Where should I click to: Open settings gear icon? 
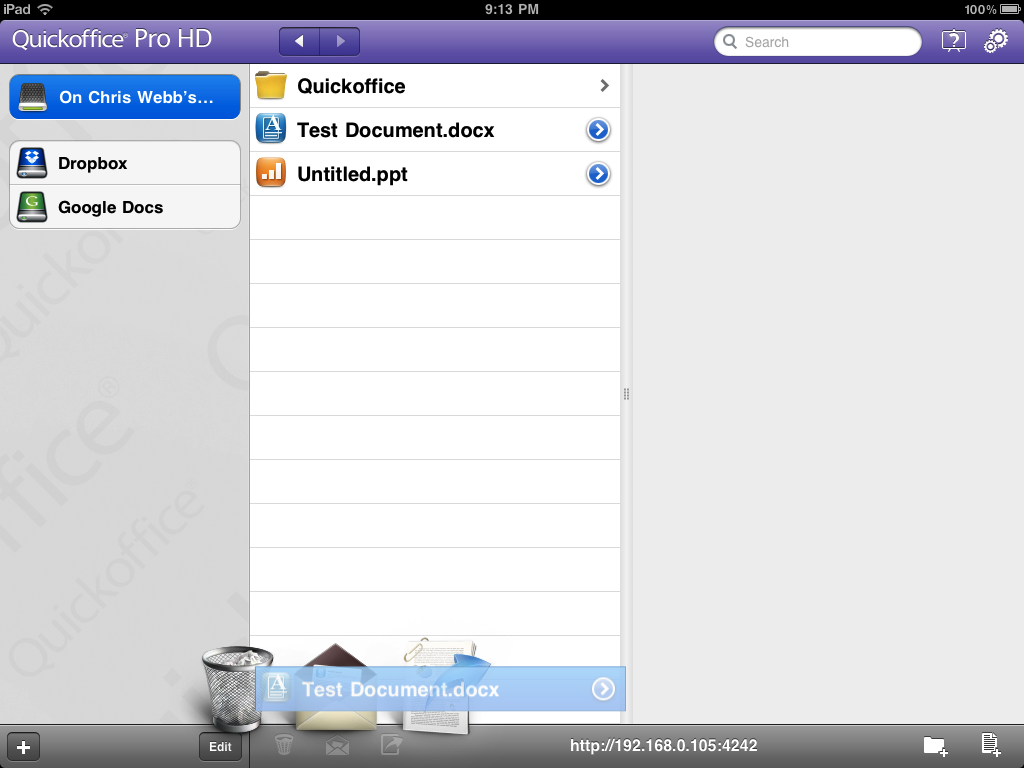(x=996, y=41)
